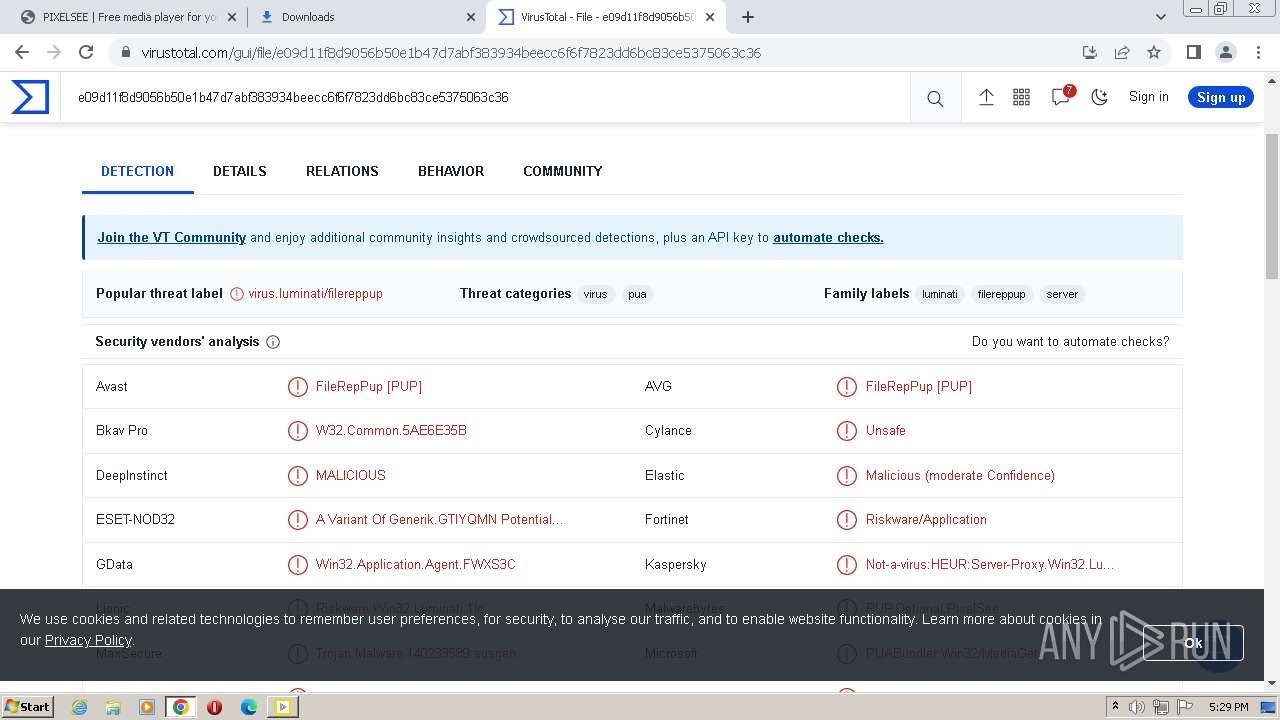Image resolution: width=1280 pixels, height=720 pixels.
Task: Click Fortinet Riskware alert icon
Action: click(847, 520)
